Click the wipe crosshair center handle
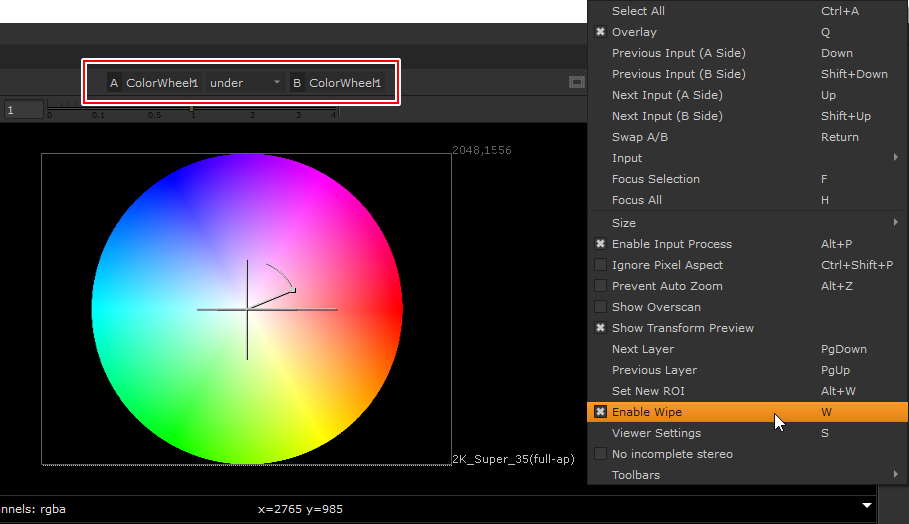 click(247, 309)
